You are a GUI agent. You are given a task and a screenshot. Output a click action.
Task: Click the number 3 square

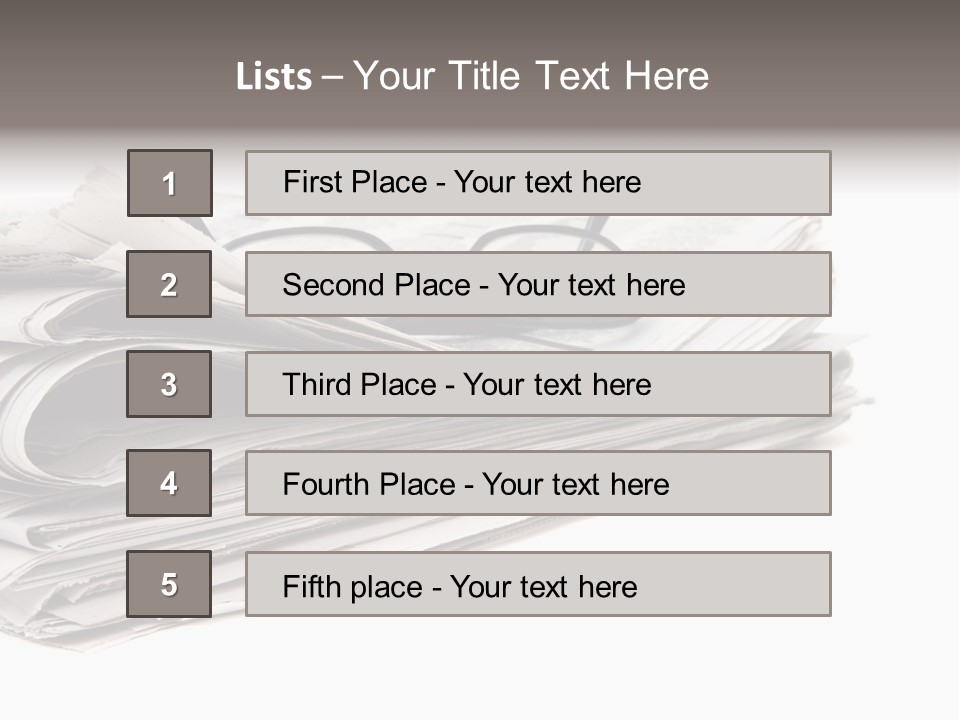click(169, 384)
